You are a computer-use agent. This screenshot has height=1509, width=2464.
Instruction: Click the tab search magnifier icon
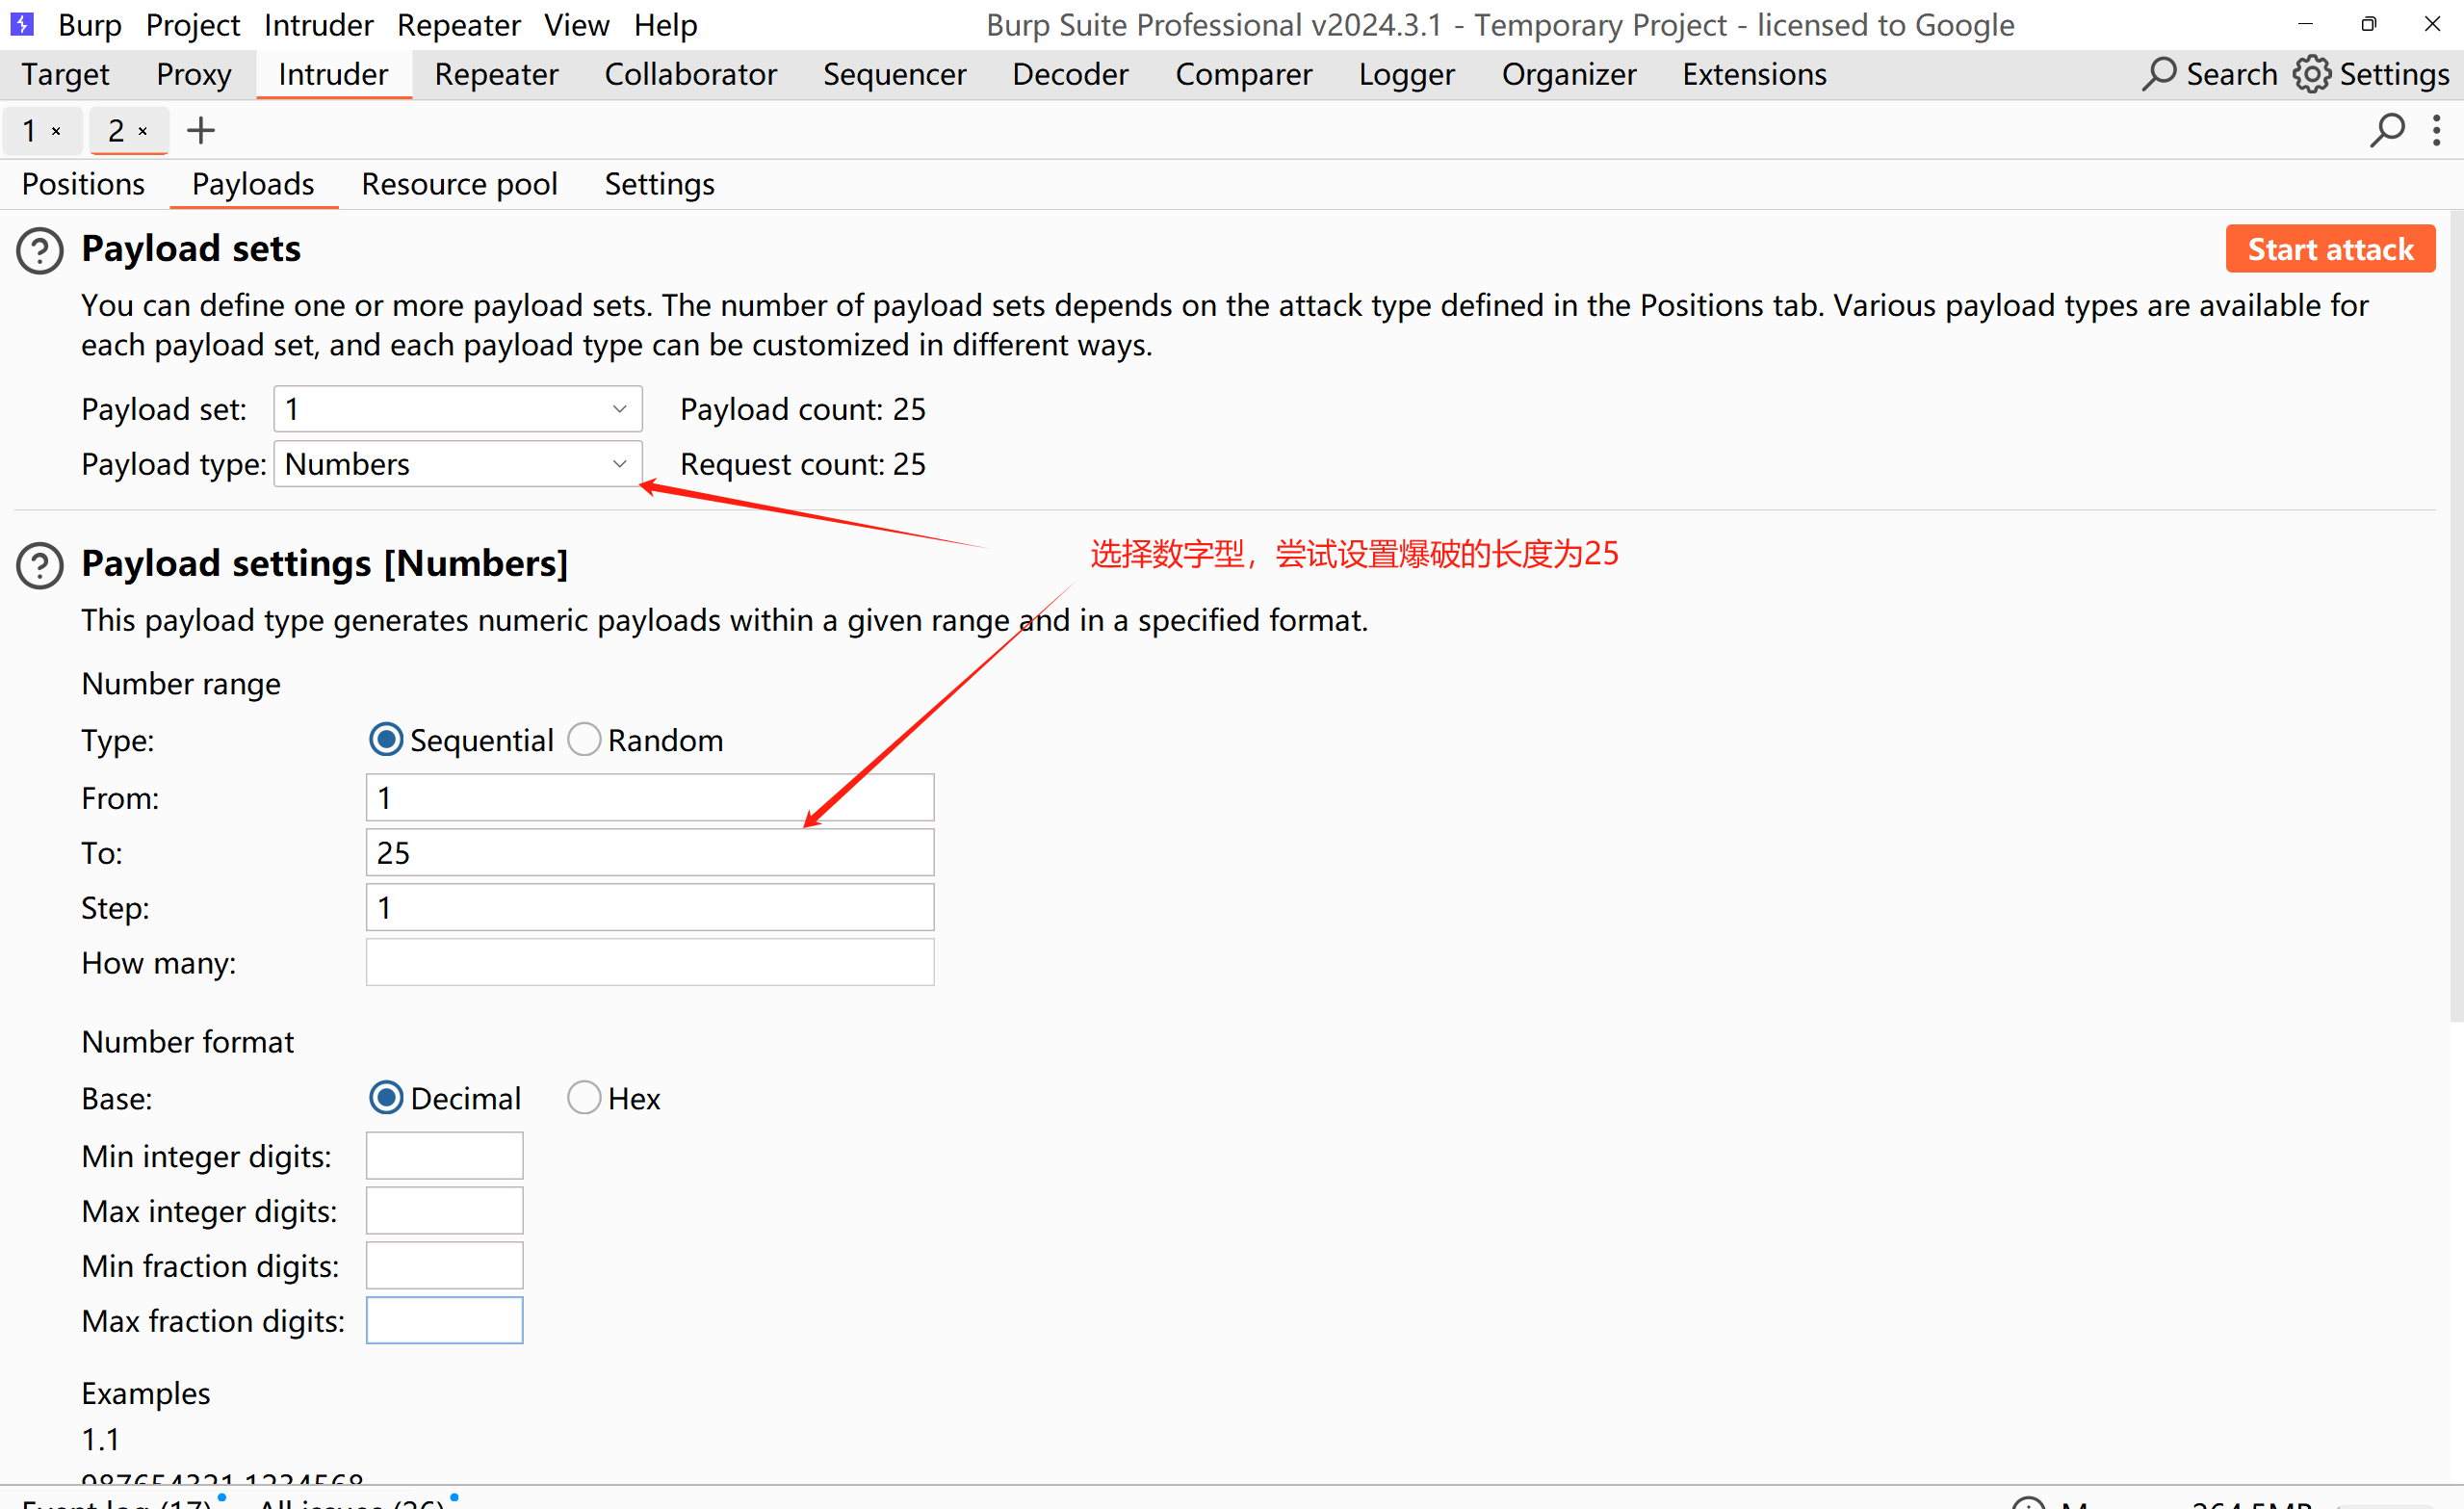(x=2386, y=130)
